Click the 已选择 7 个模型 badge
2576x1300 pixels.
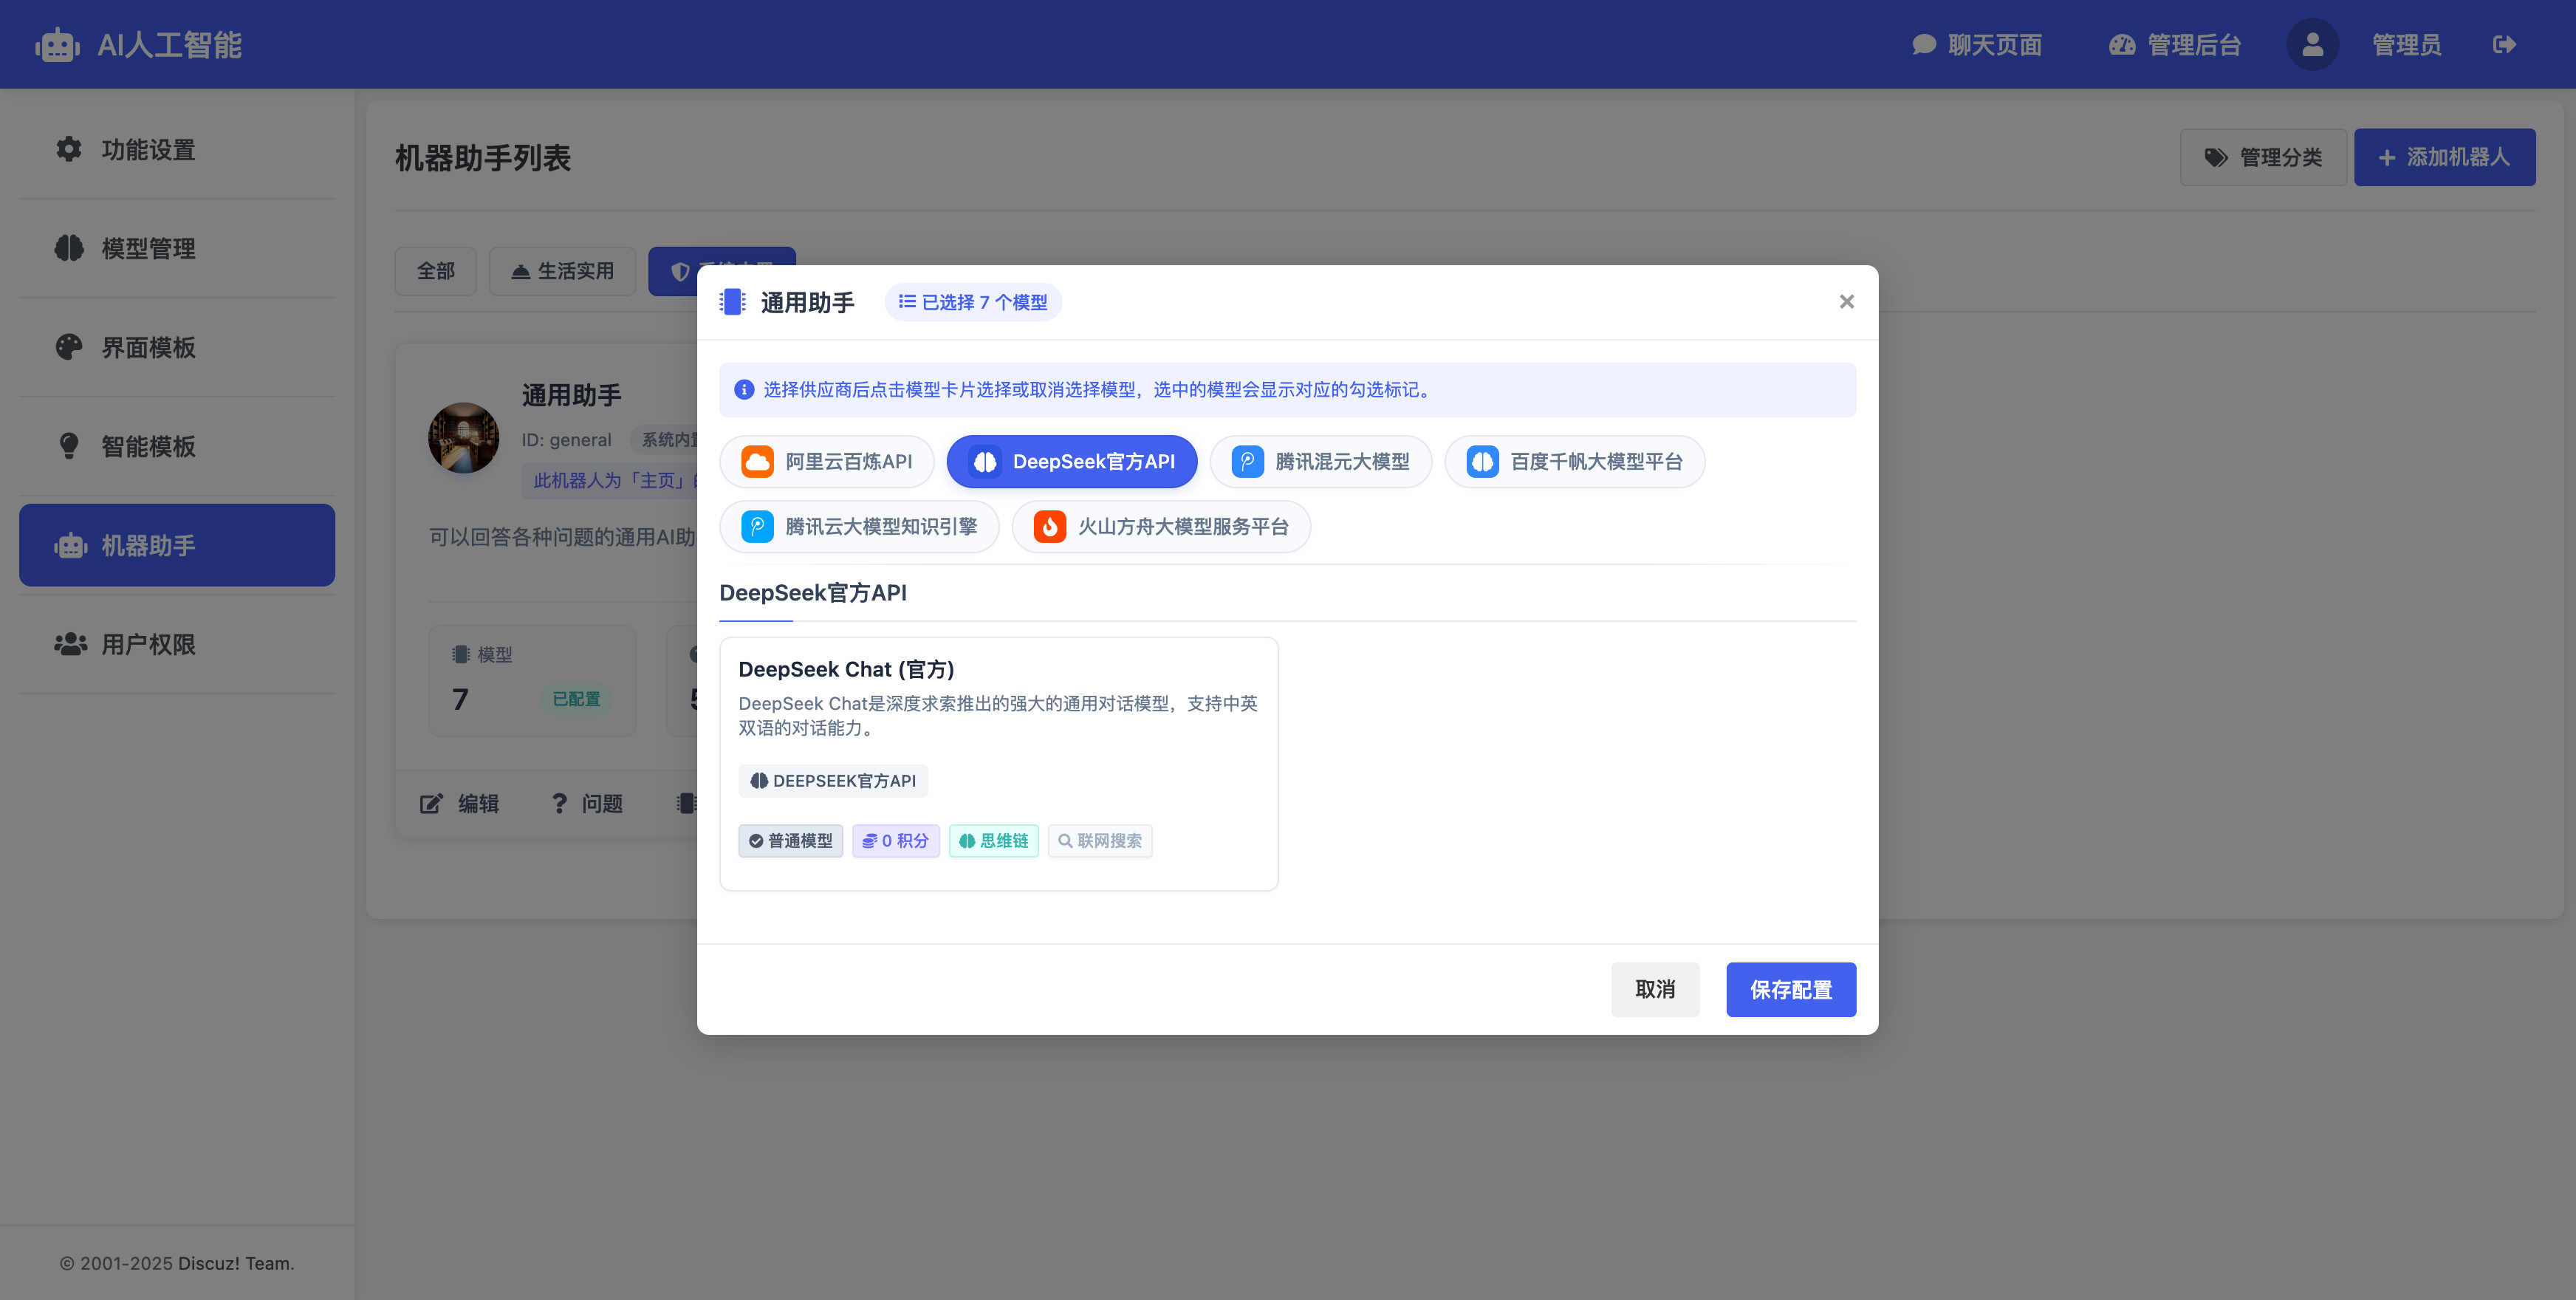(x=973, y=302)
